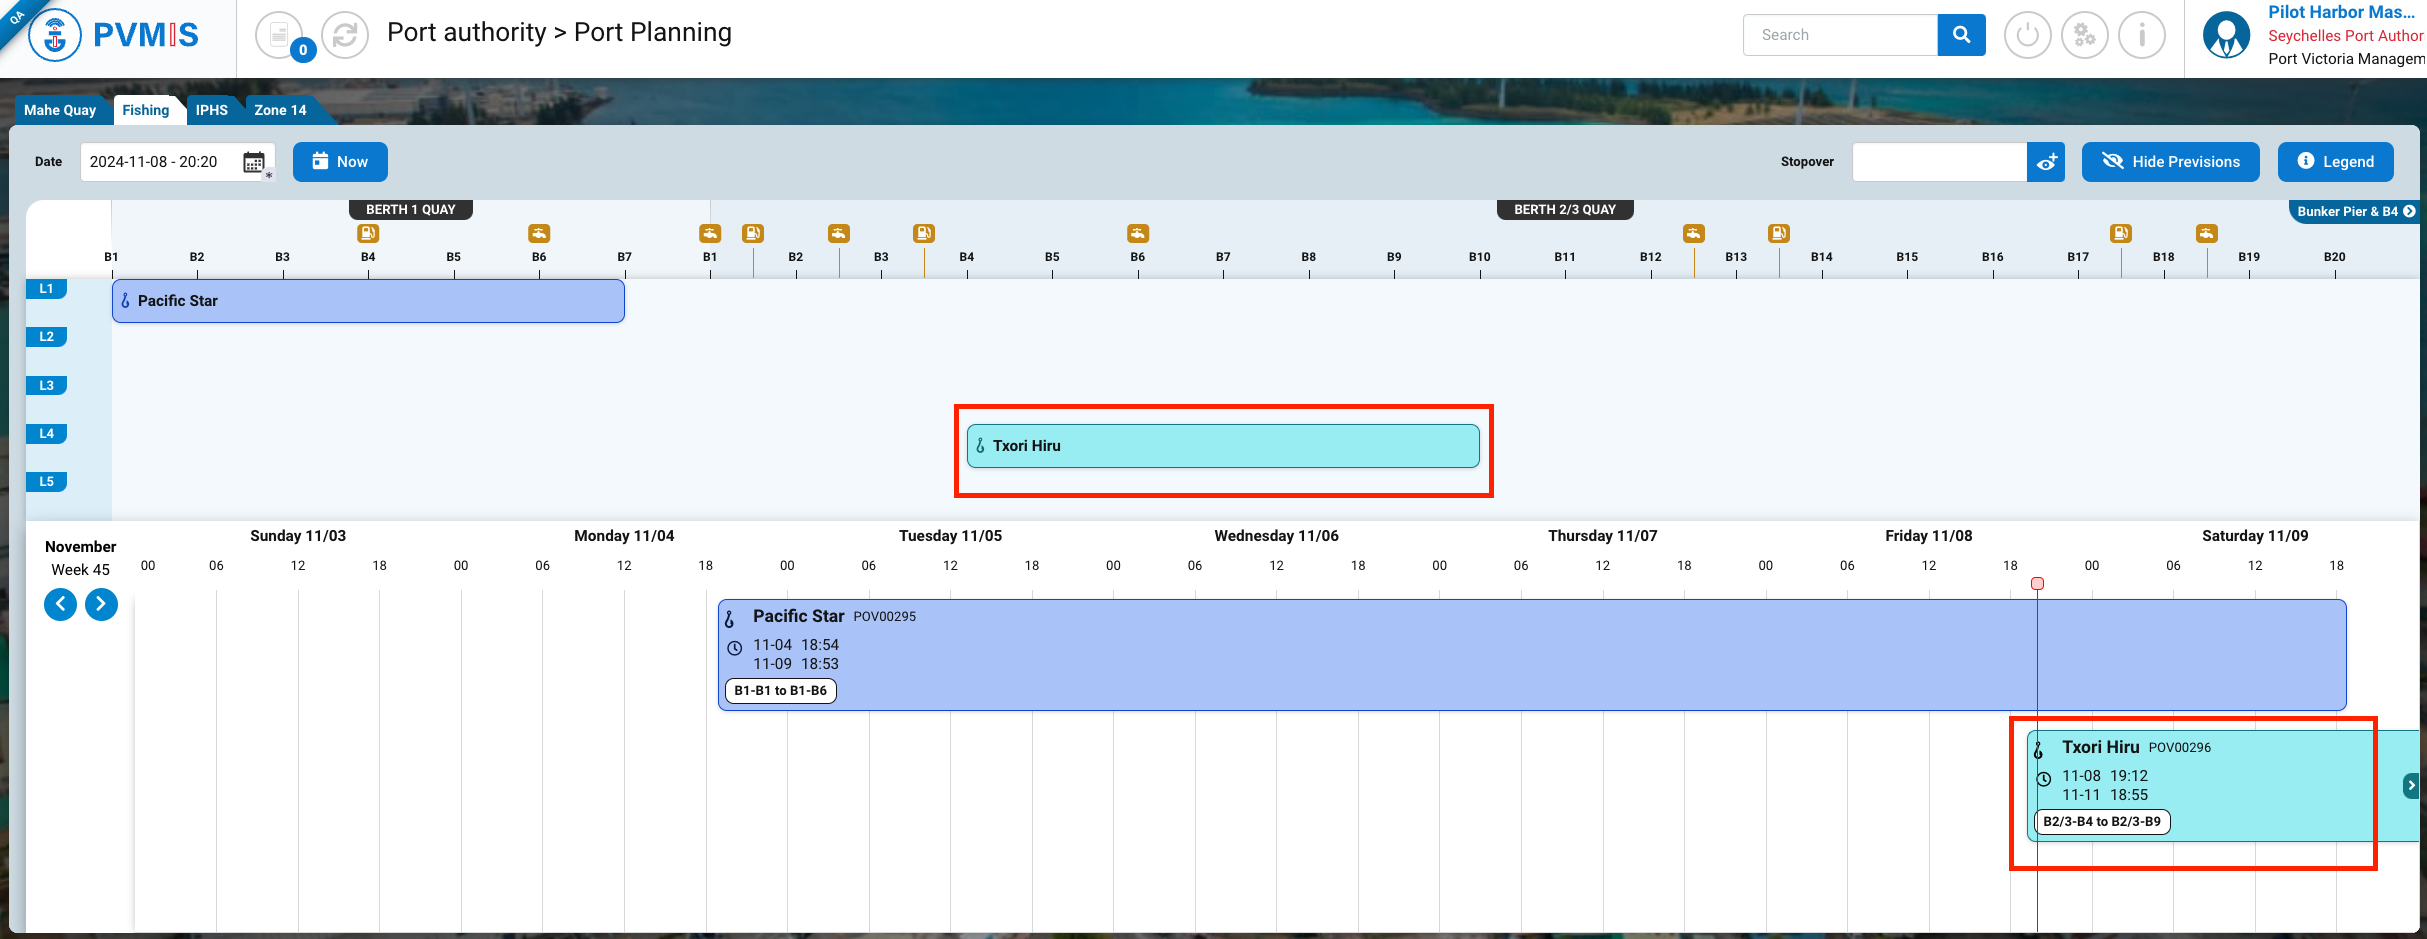The height and width of the screenshot is (939, 2427).
Task: Switch to the Zone 14 tab
Action: [280, 110]
